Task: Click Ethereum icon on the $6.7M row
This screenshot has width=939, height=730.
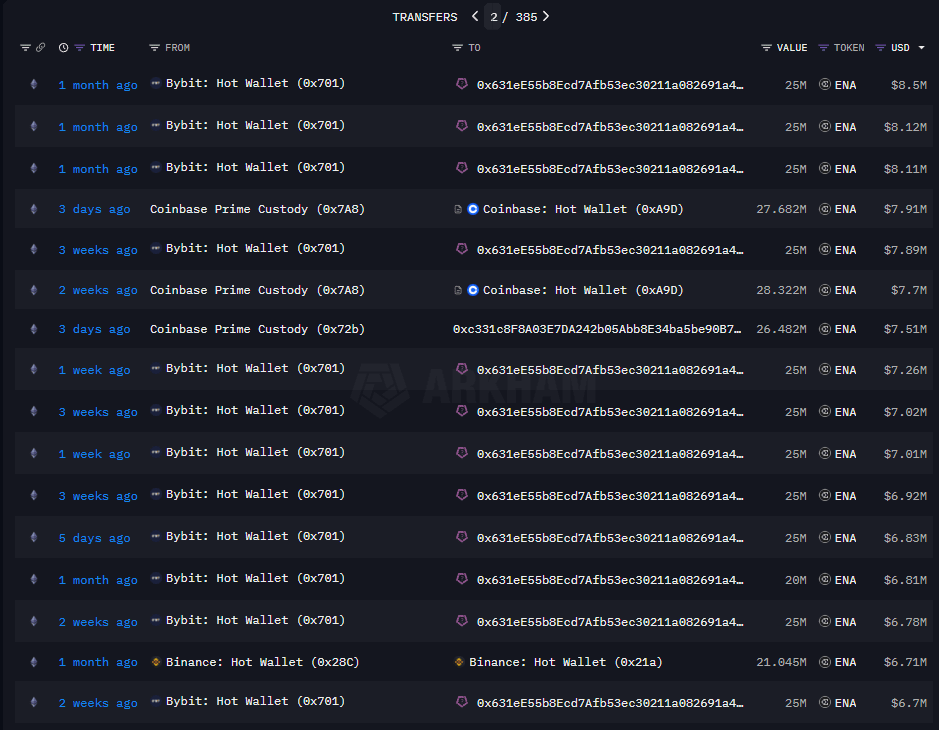Action: pos(34,702)
